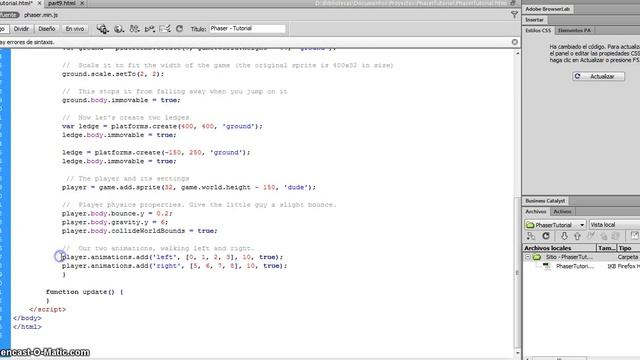Switch to the part9.html document tab
Image resolution: width=640 pixels, height=360 pixels.
tap(62, 3)
